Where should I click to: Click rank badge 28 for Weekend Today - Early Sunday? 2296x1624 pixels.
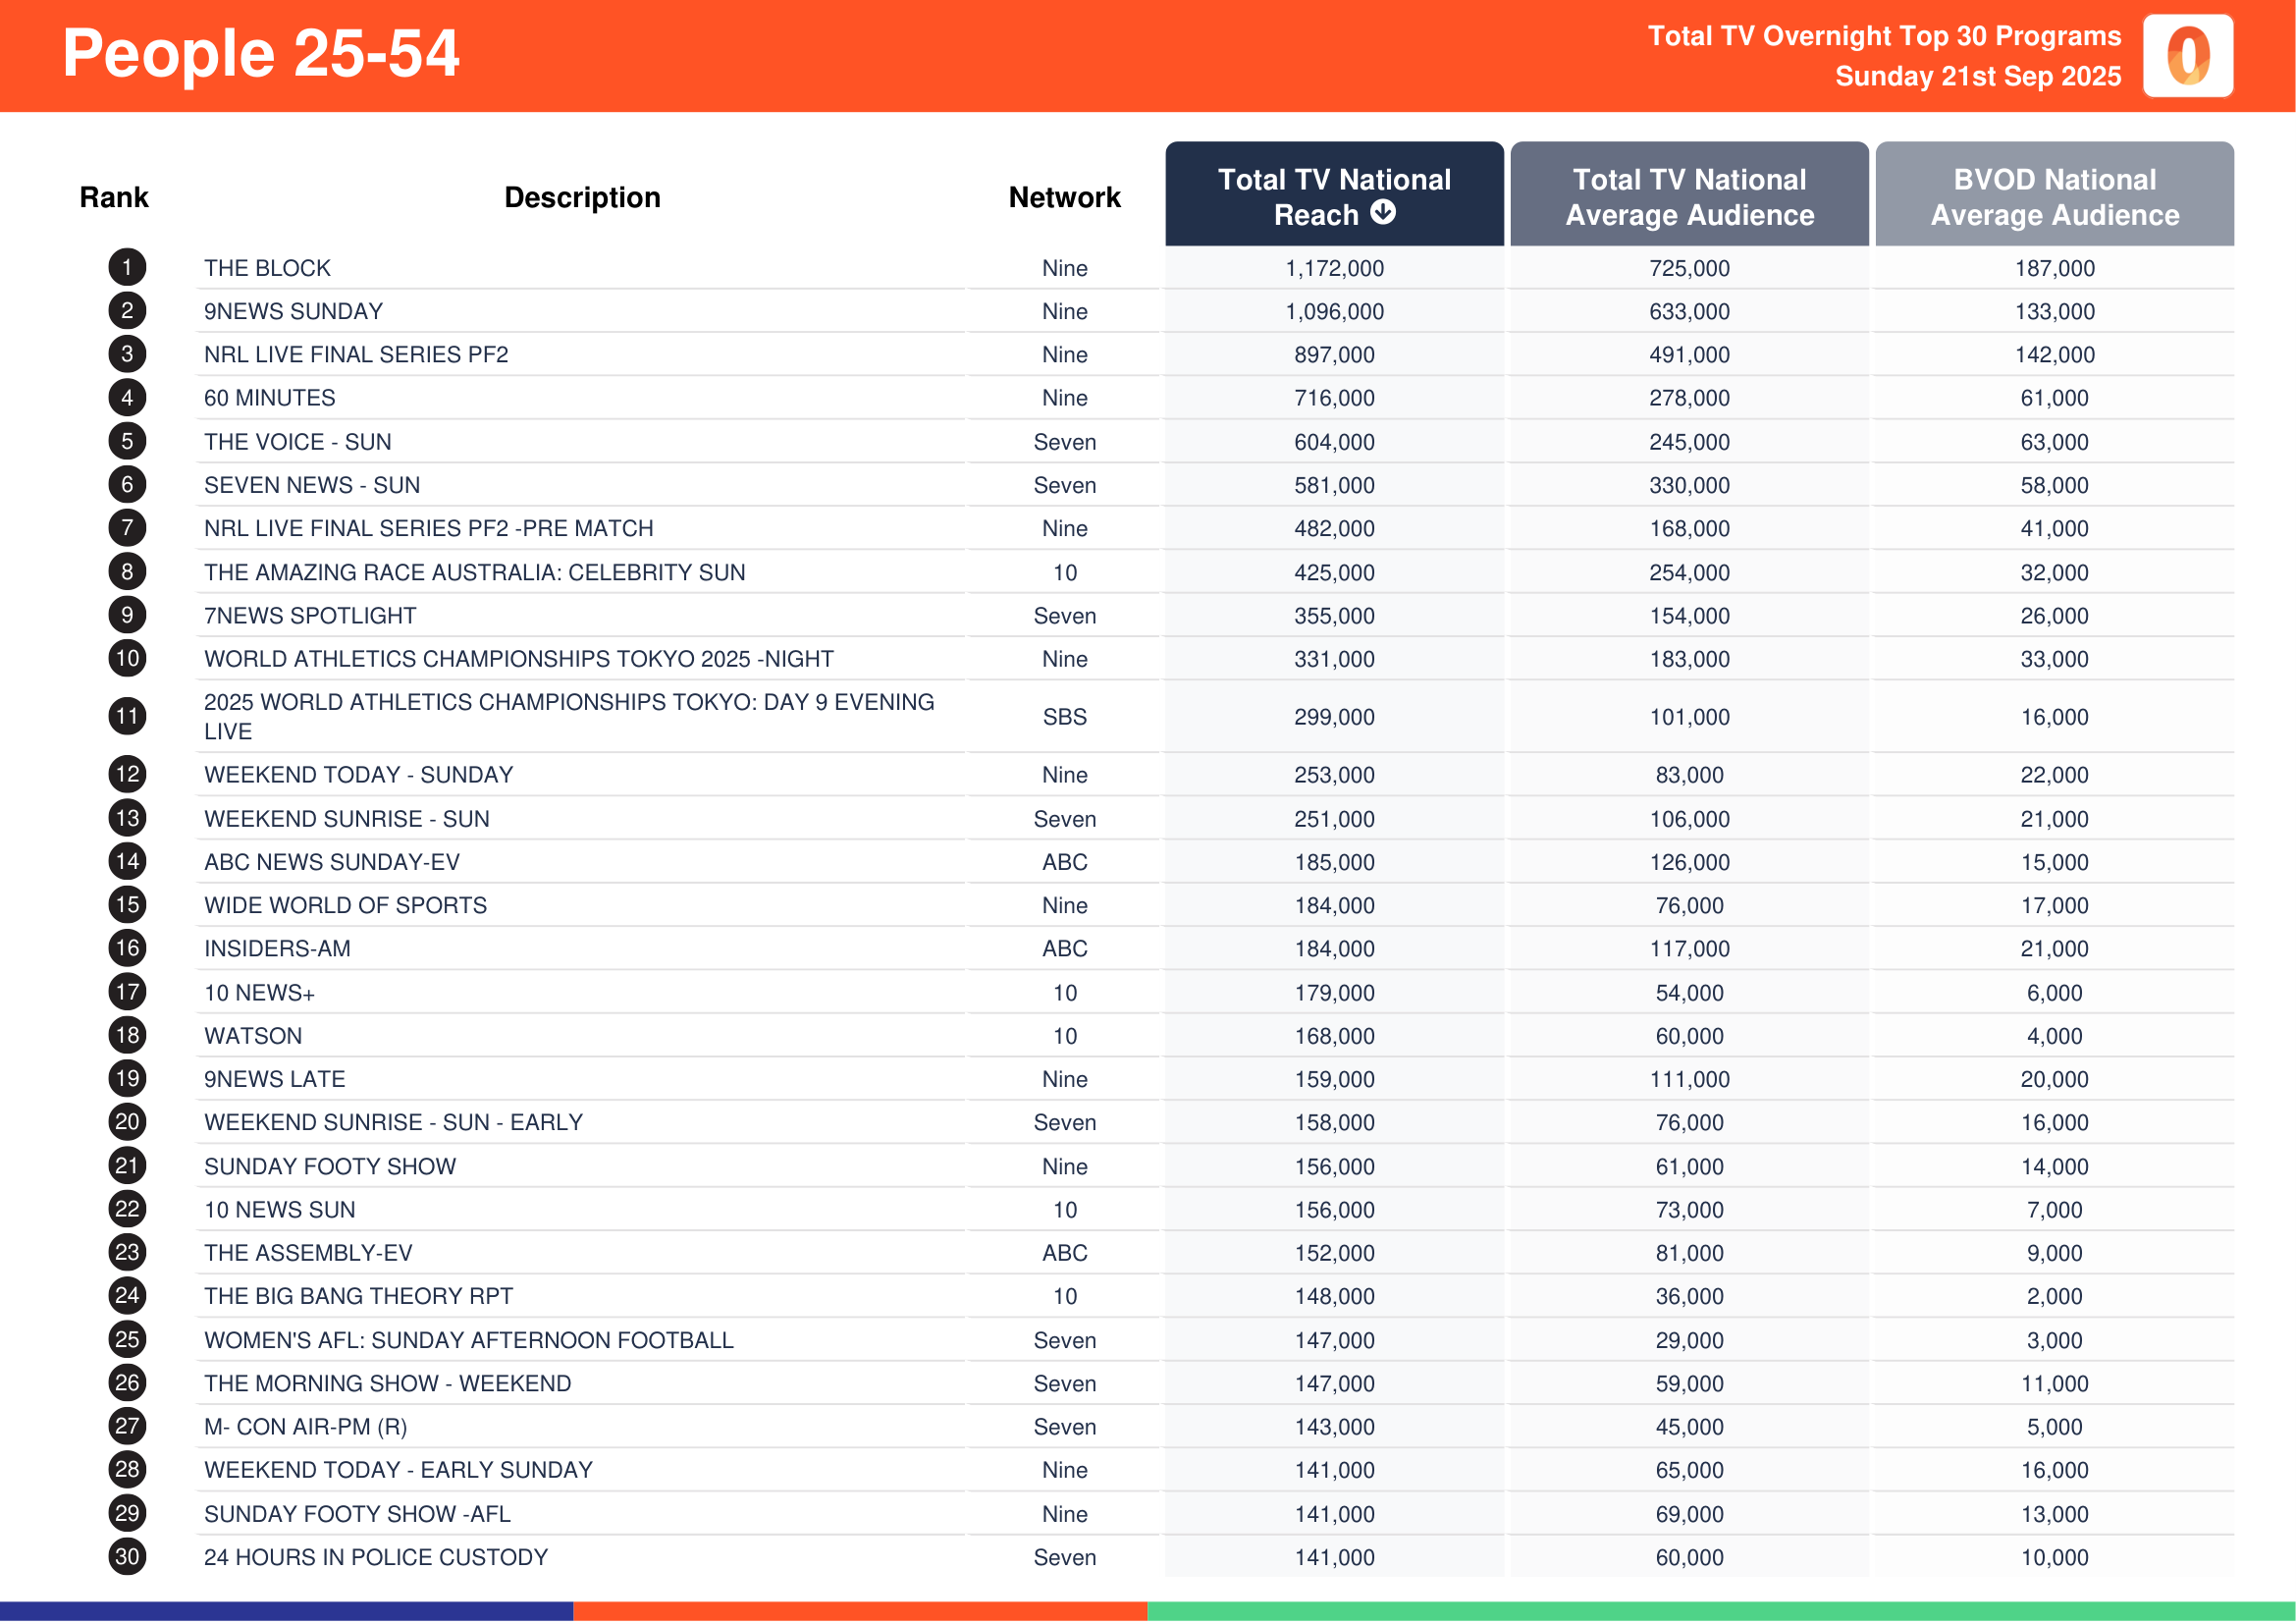127,1470
